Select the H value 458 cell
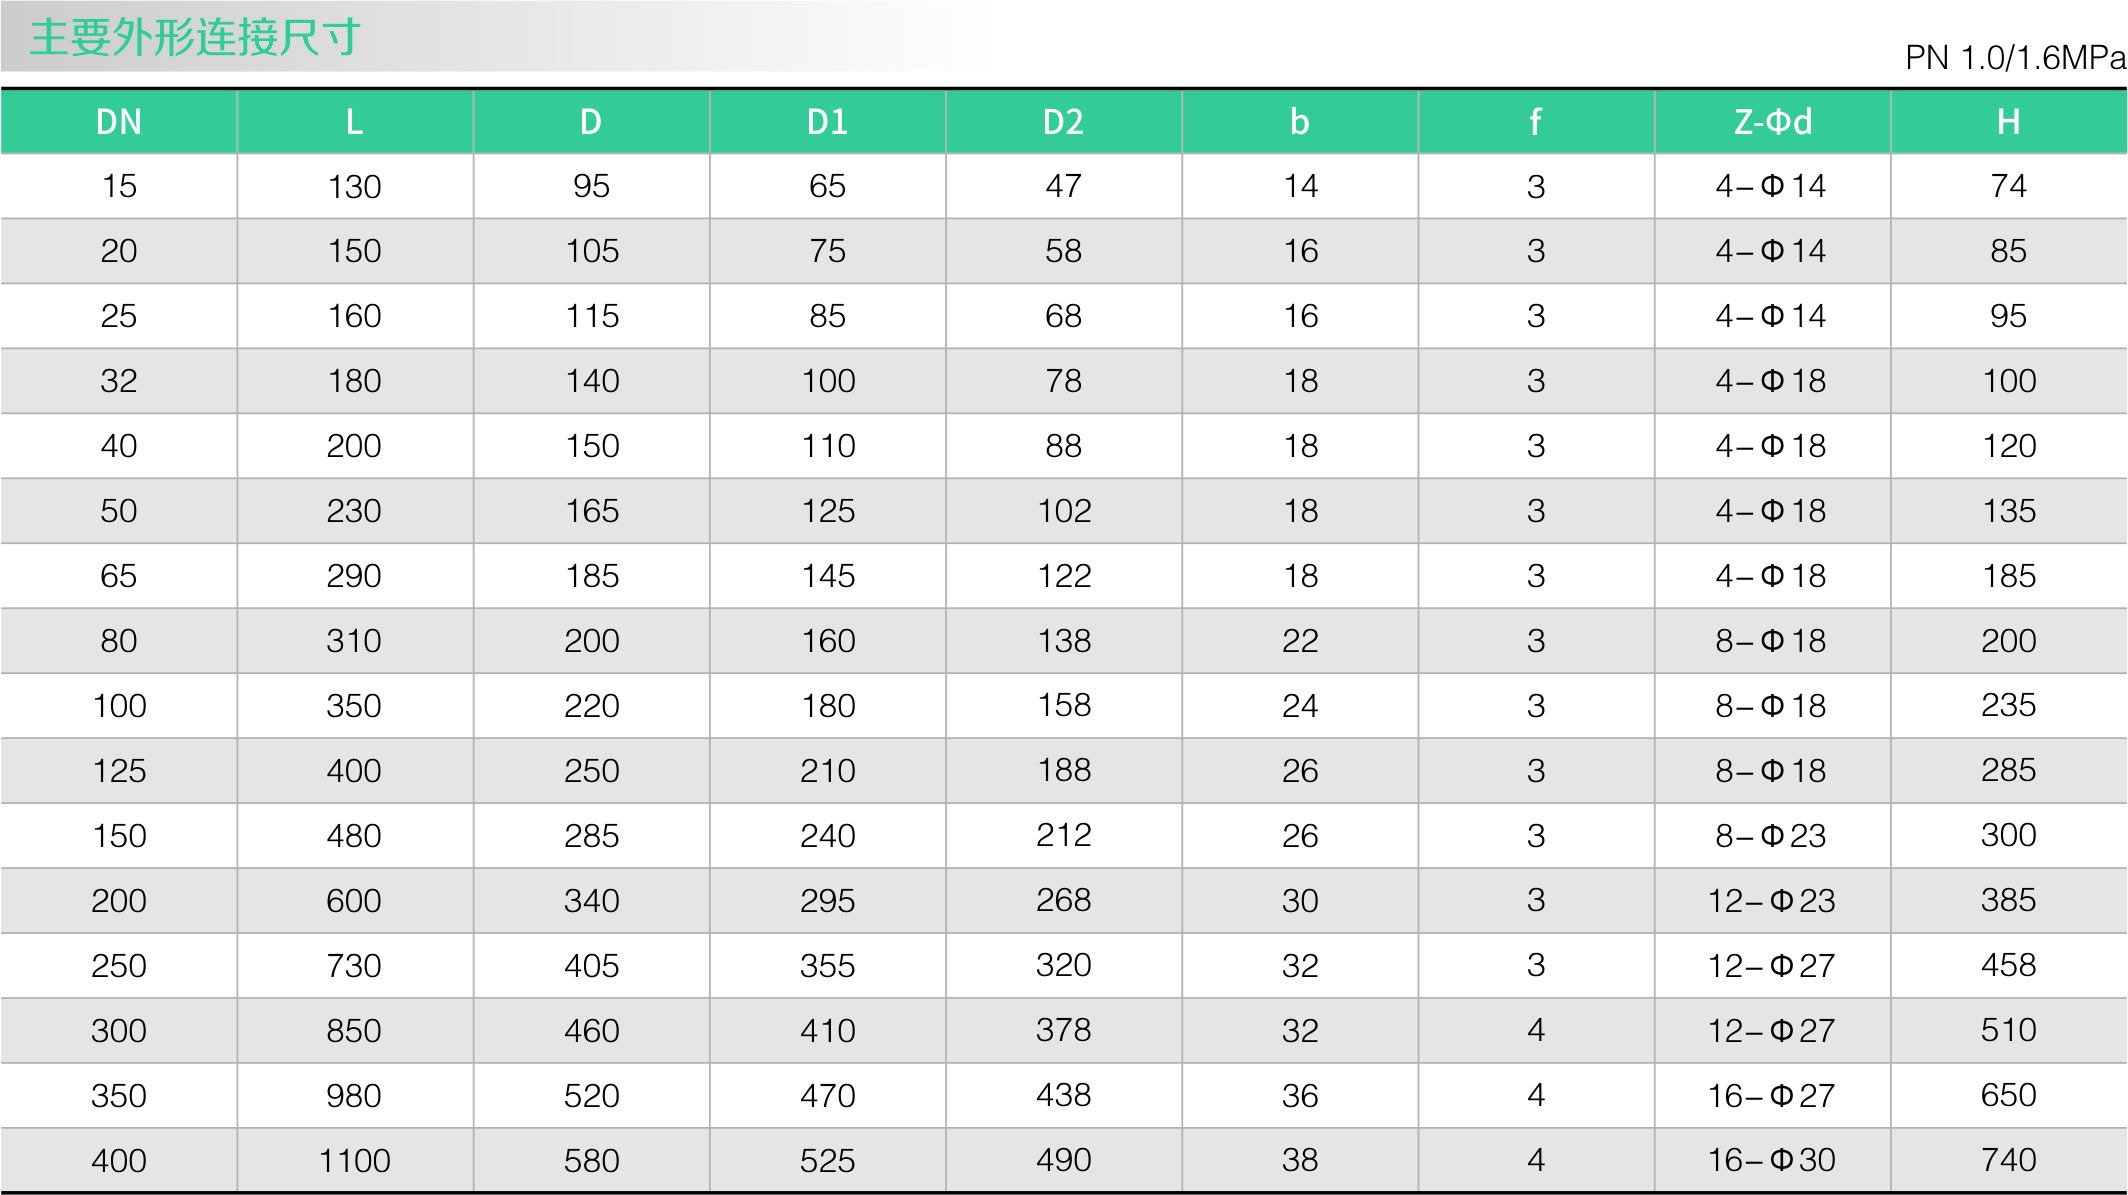Image resolution: width=2128 pixels, height=1195 pixels. 2008,965
